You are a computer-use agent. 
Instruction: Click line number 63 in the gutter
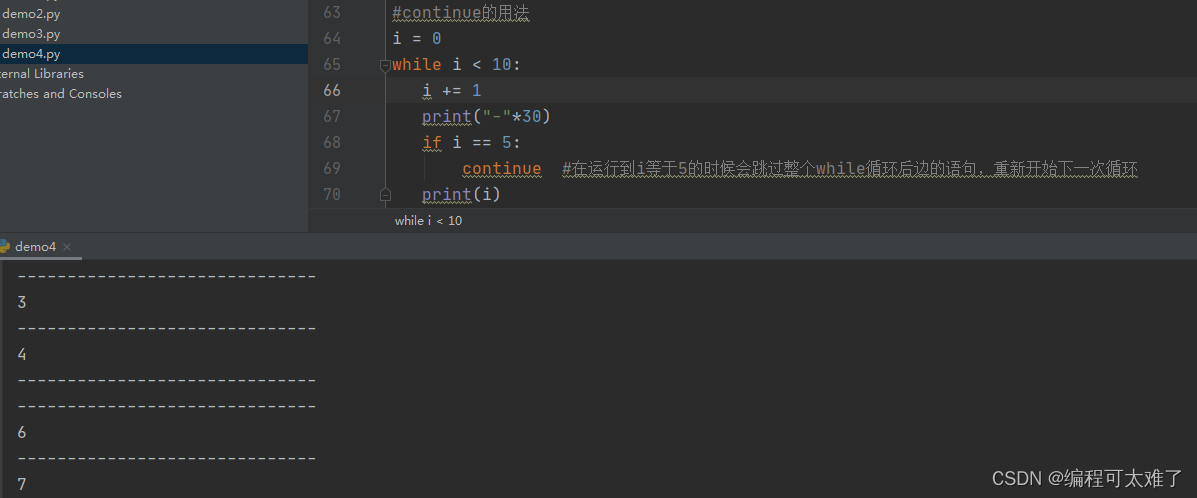tap(332, 12)
